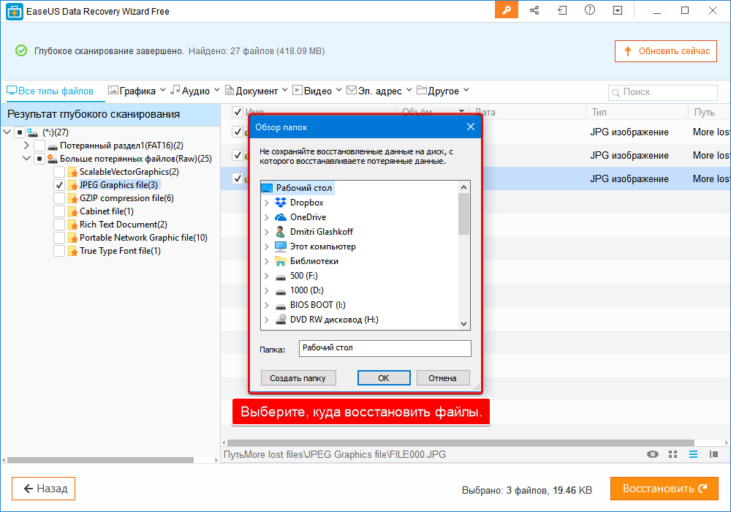This screenshot has width=731, height=512.
Task: Select Рабочий стол in folder tree
Action: pos(303,188)
